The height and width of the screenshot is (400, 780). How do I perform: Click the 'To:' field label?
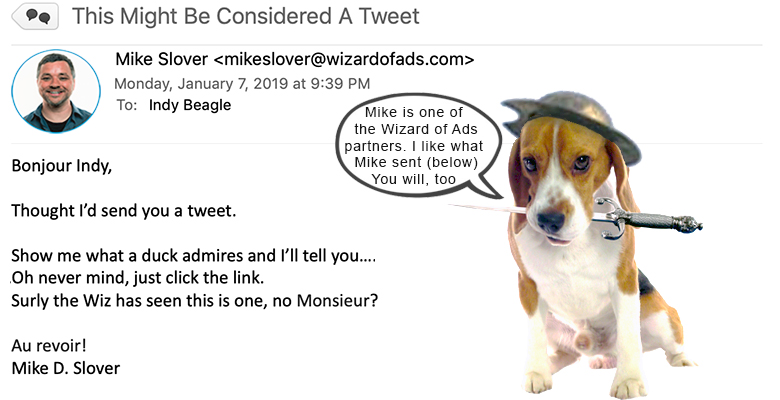(x=126, y=105)
